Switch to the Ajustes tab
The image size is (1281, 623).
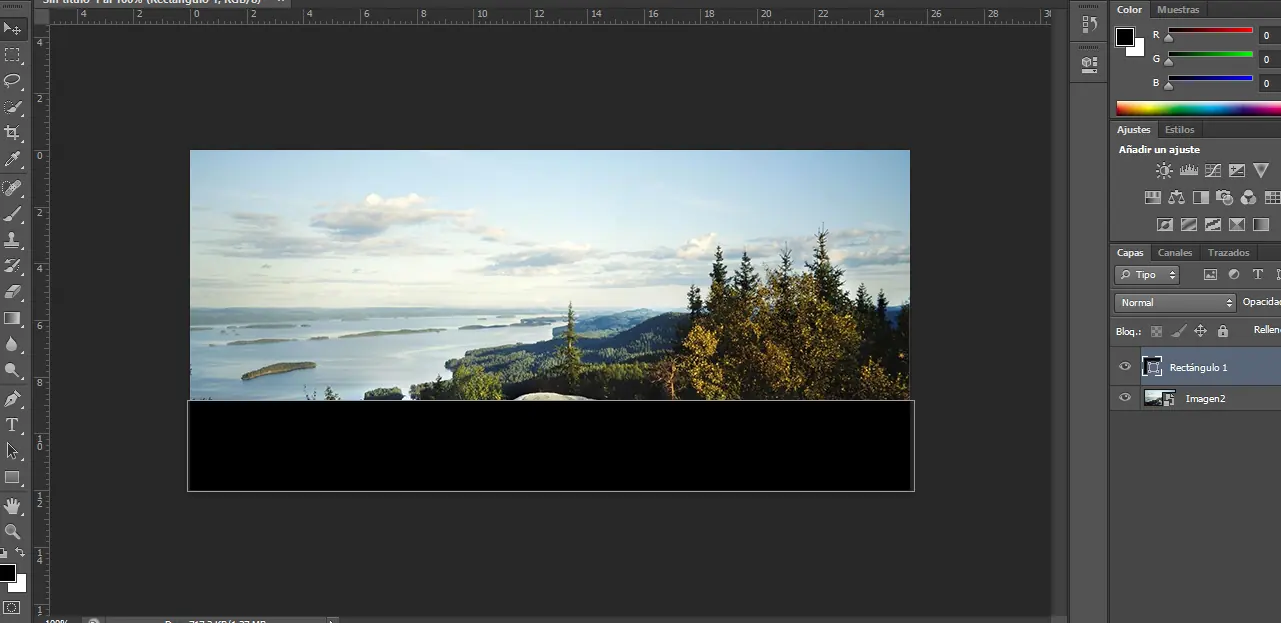[1134, 129]
